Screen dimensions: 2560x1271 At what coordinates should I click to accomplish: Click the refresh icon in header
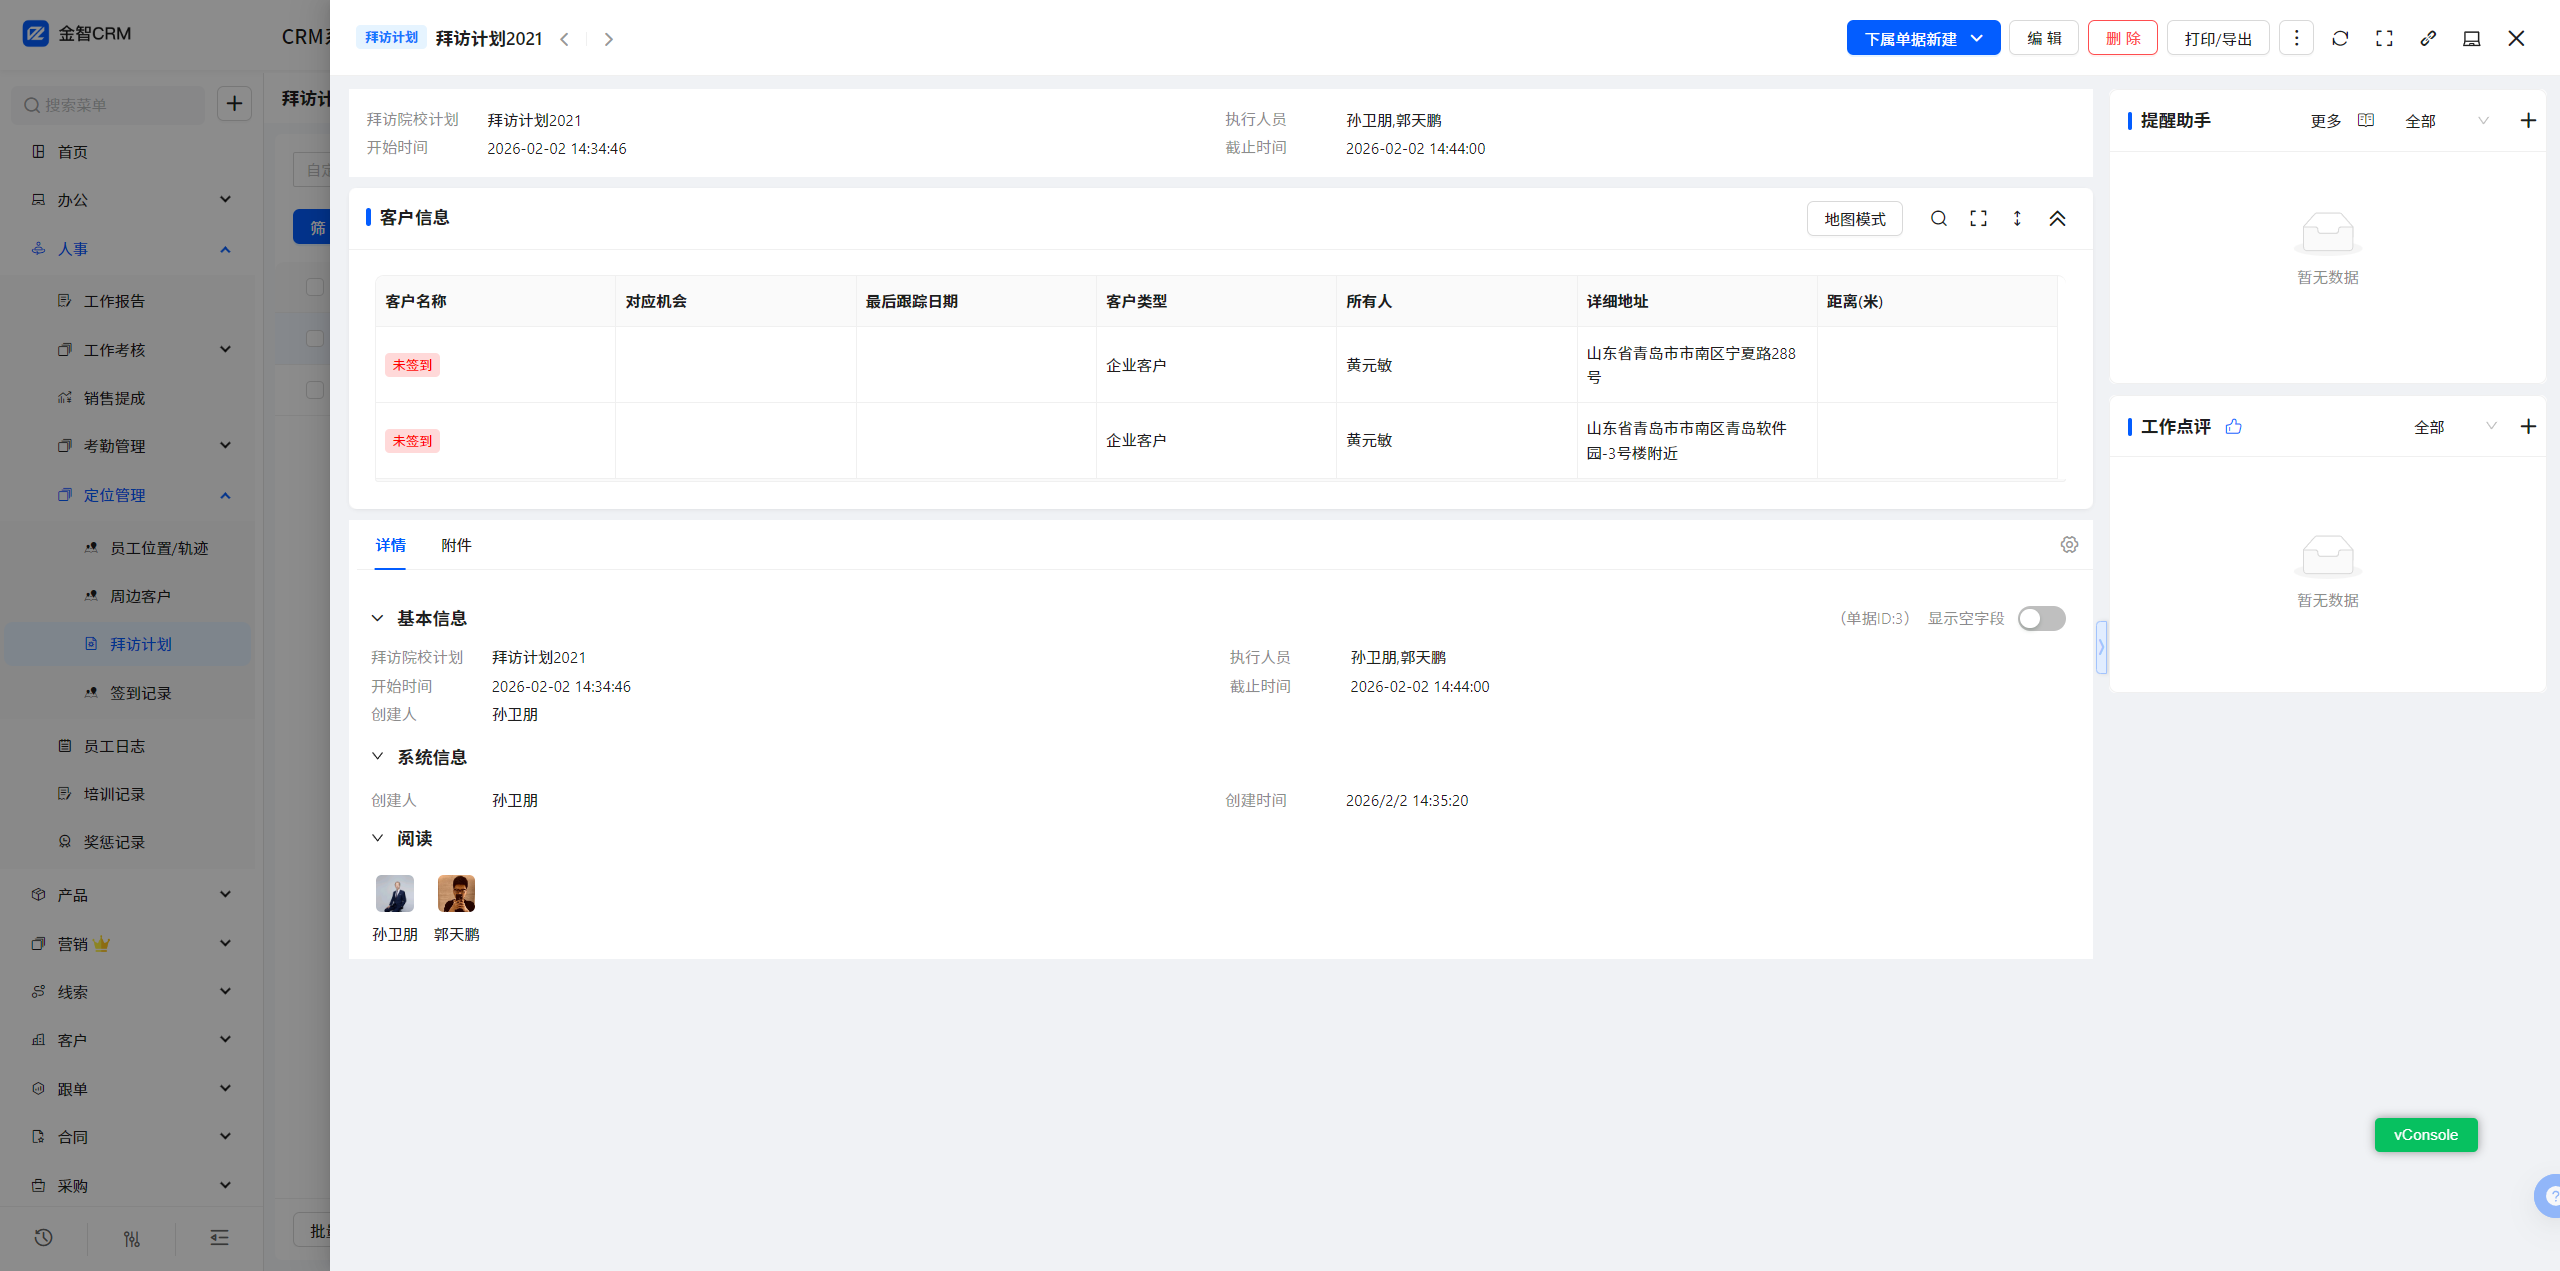(2340, 38)
